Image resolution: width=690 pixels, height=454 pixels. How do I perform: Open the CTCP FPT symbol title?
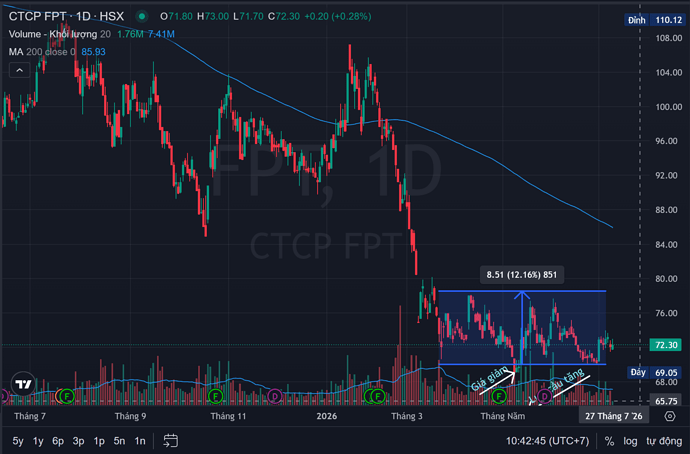pyautogui.click(x=66, y=17)
